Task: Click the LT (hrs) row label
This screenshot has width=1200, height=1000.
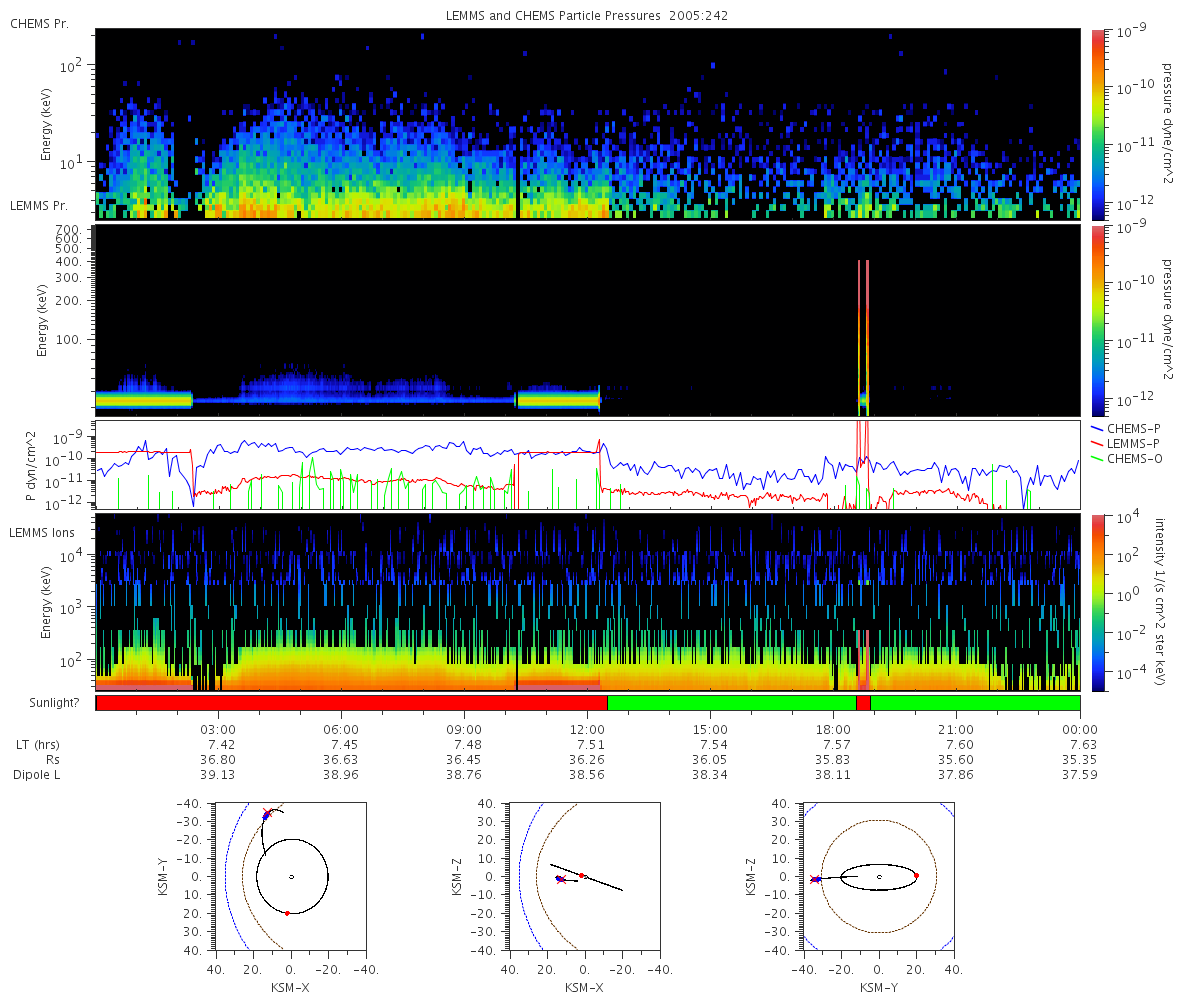Action: tap(39, 745)
